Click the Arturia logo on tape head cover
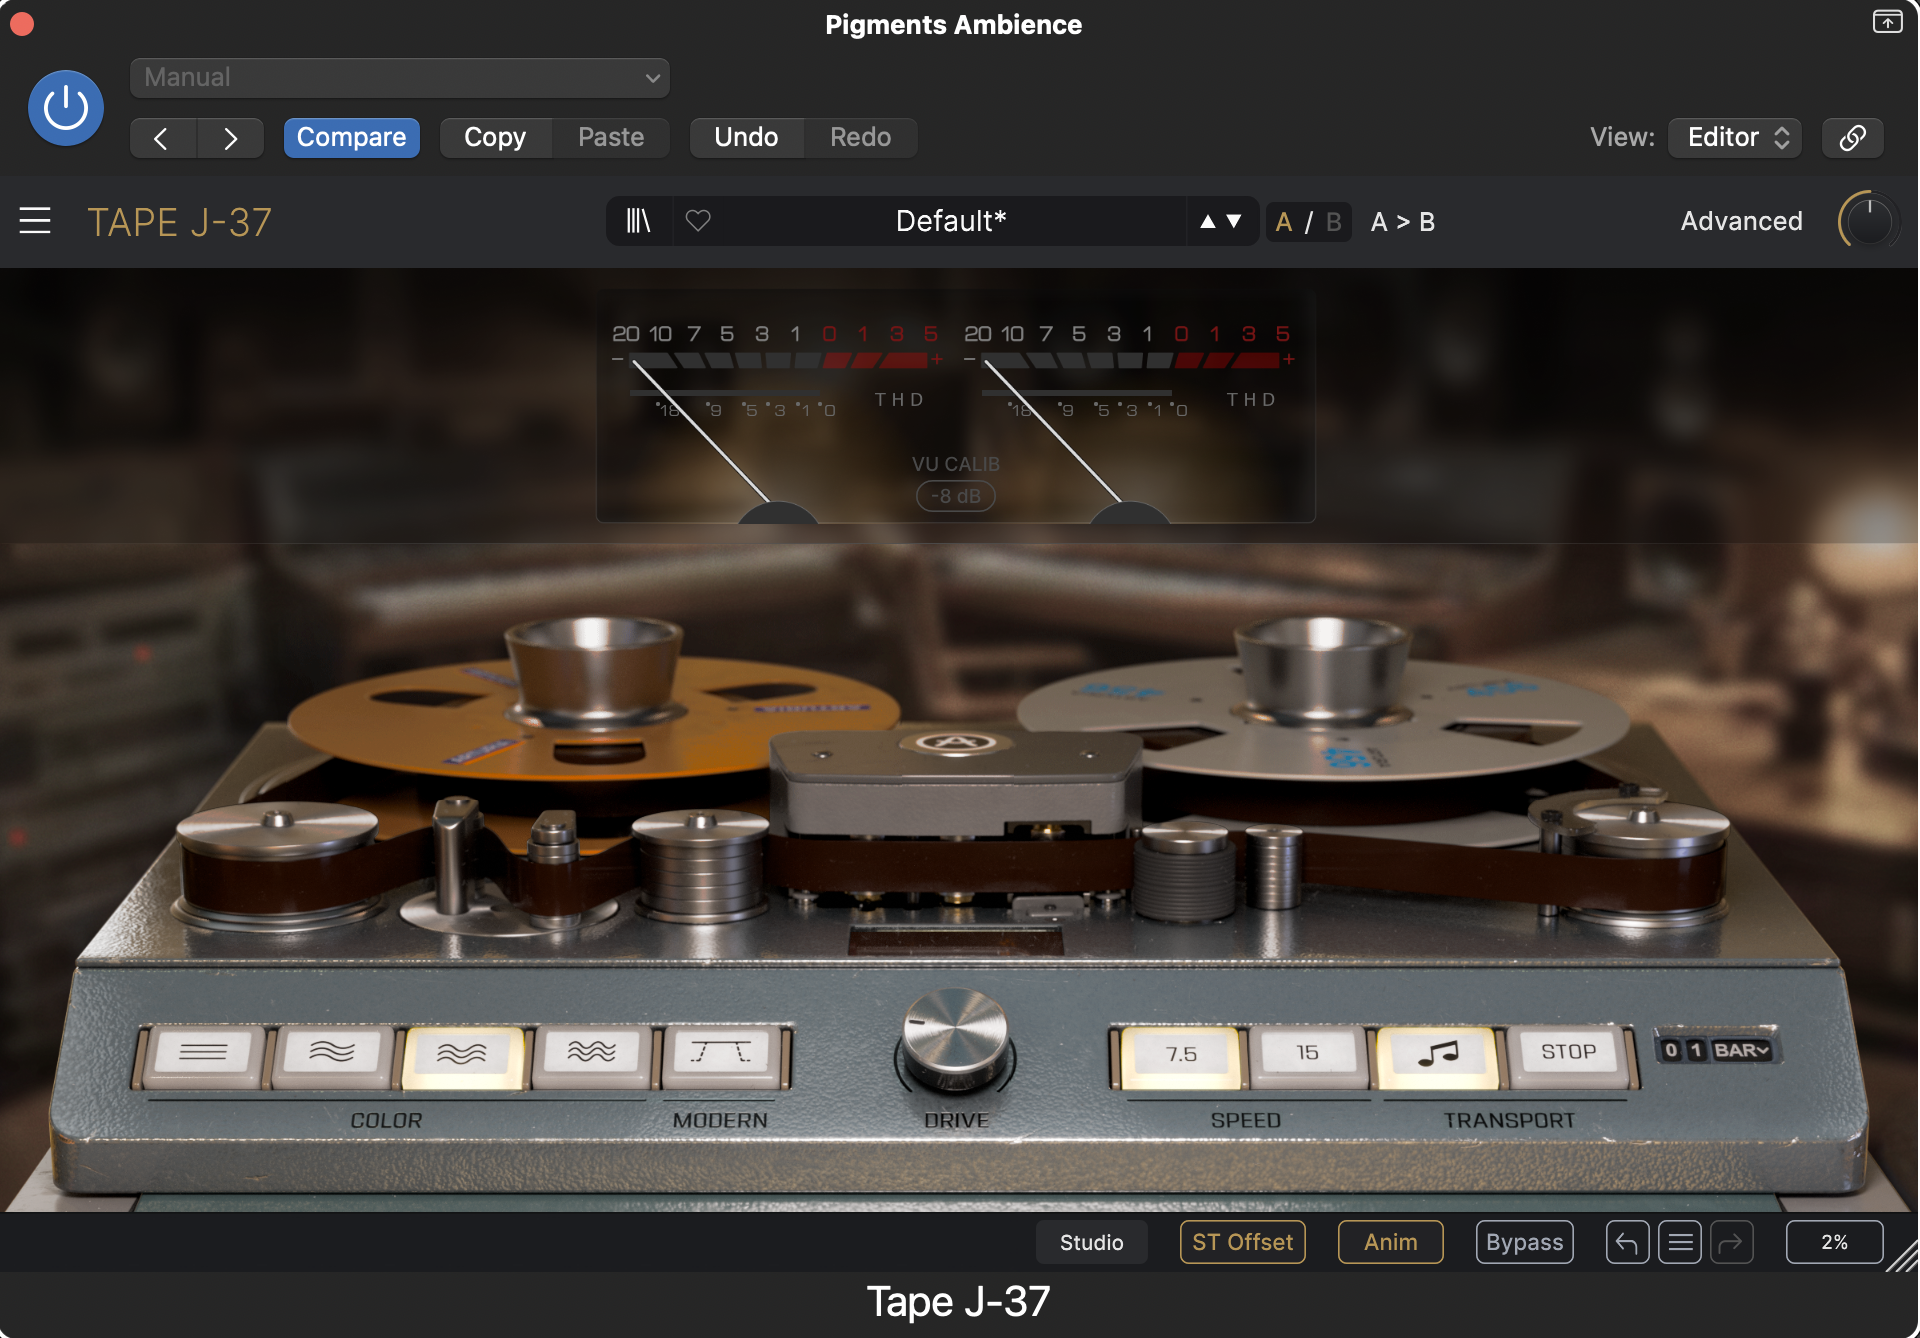1920x1338 pixels. (955, 742)
